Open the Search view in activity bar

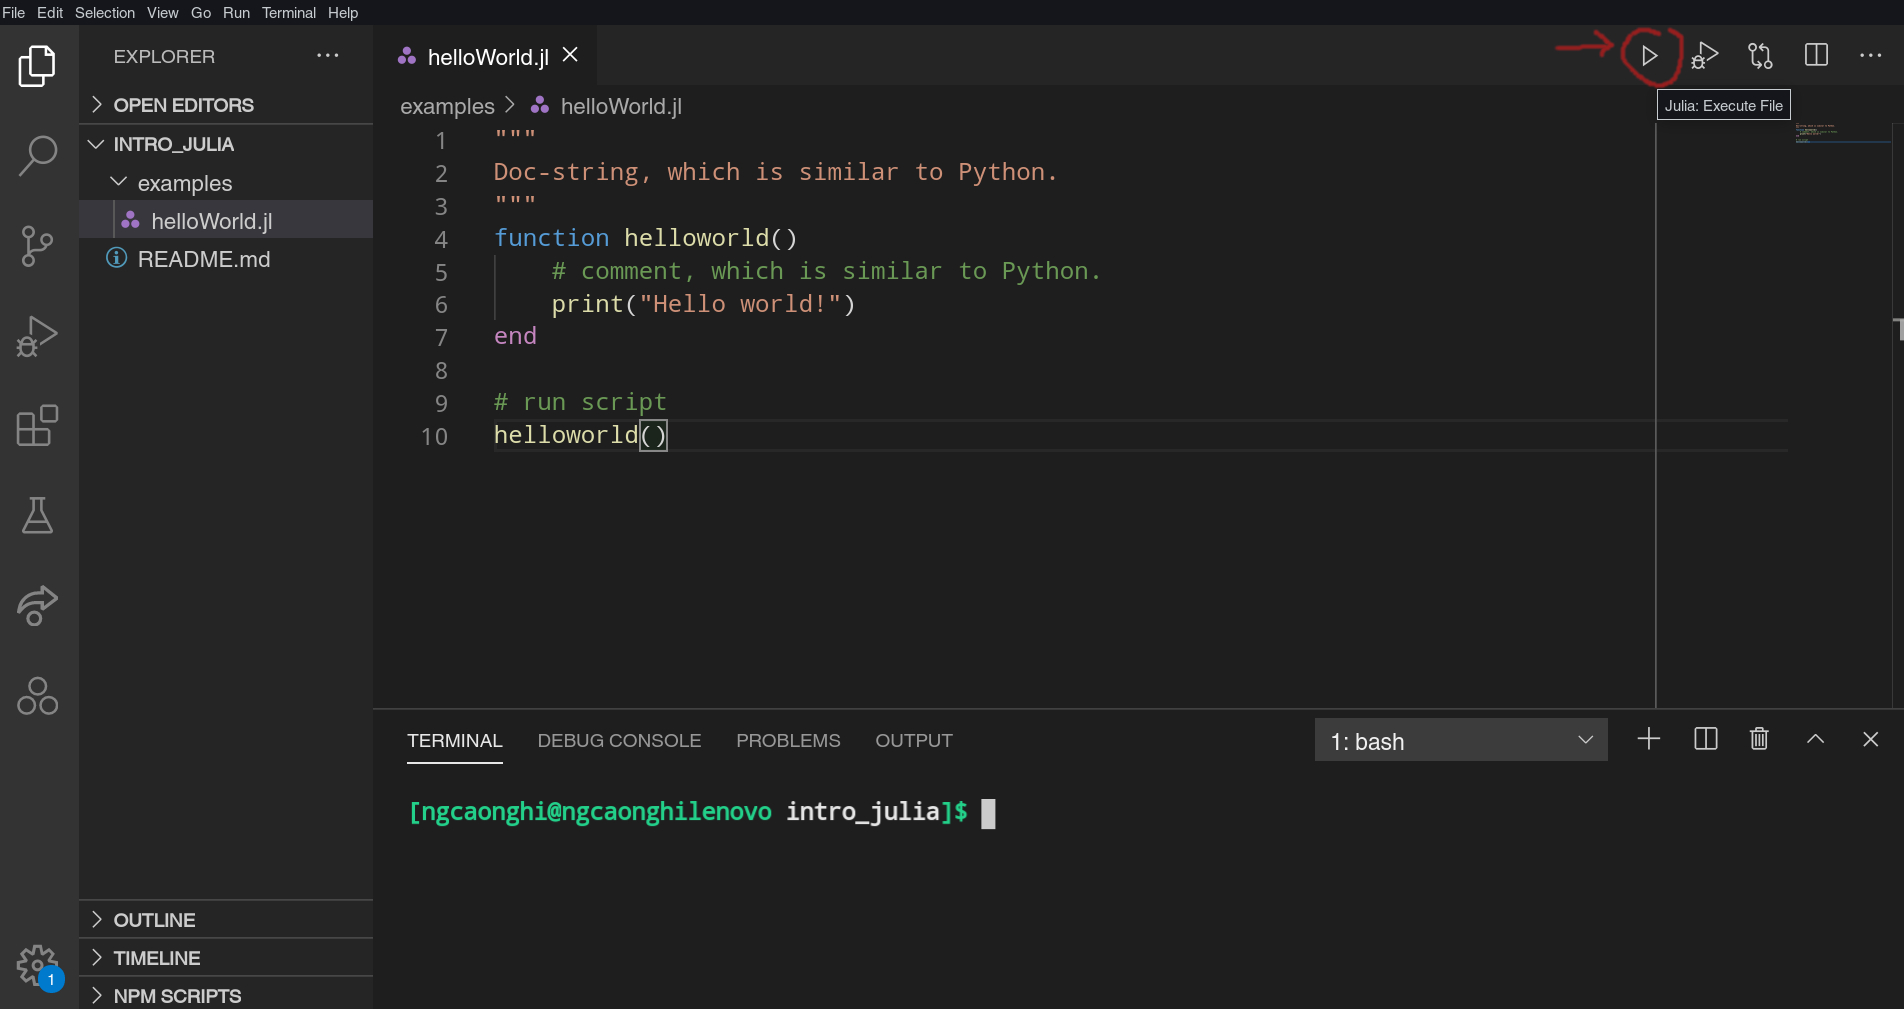click(x=37, y=156)
